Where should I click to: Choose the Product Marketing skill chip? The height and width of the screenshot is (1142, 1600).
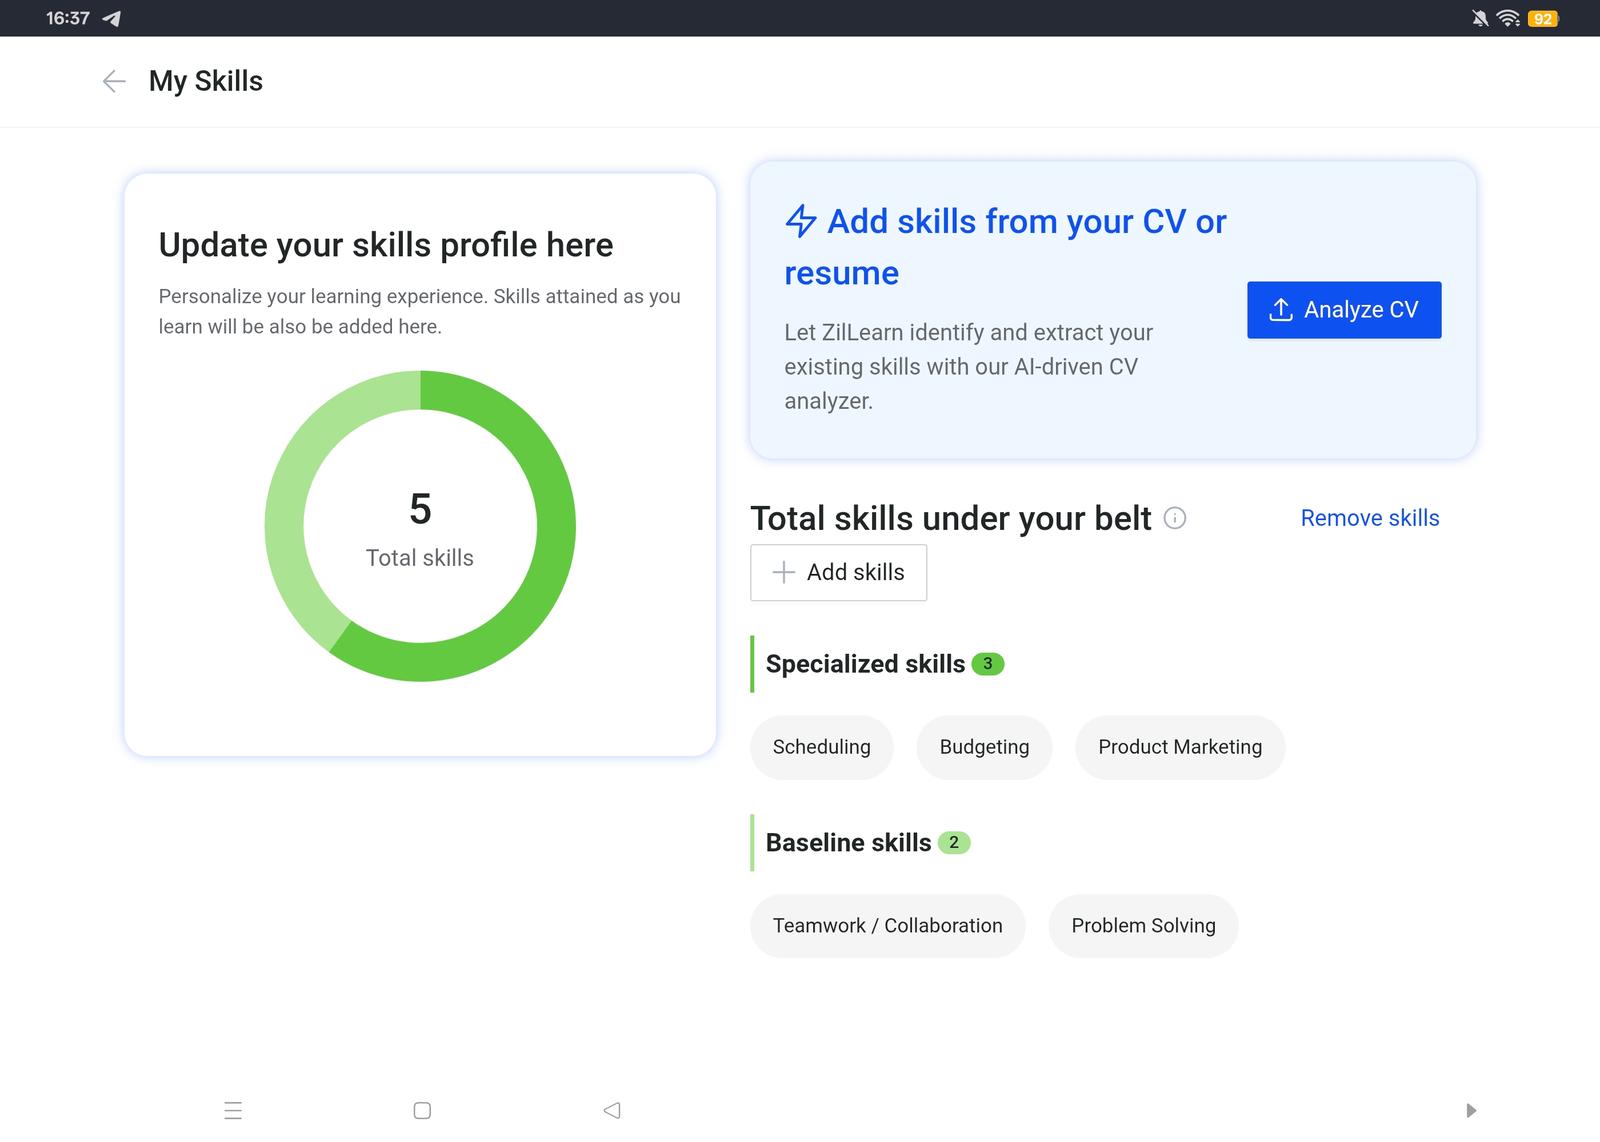(x=1179, y=747)
